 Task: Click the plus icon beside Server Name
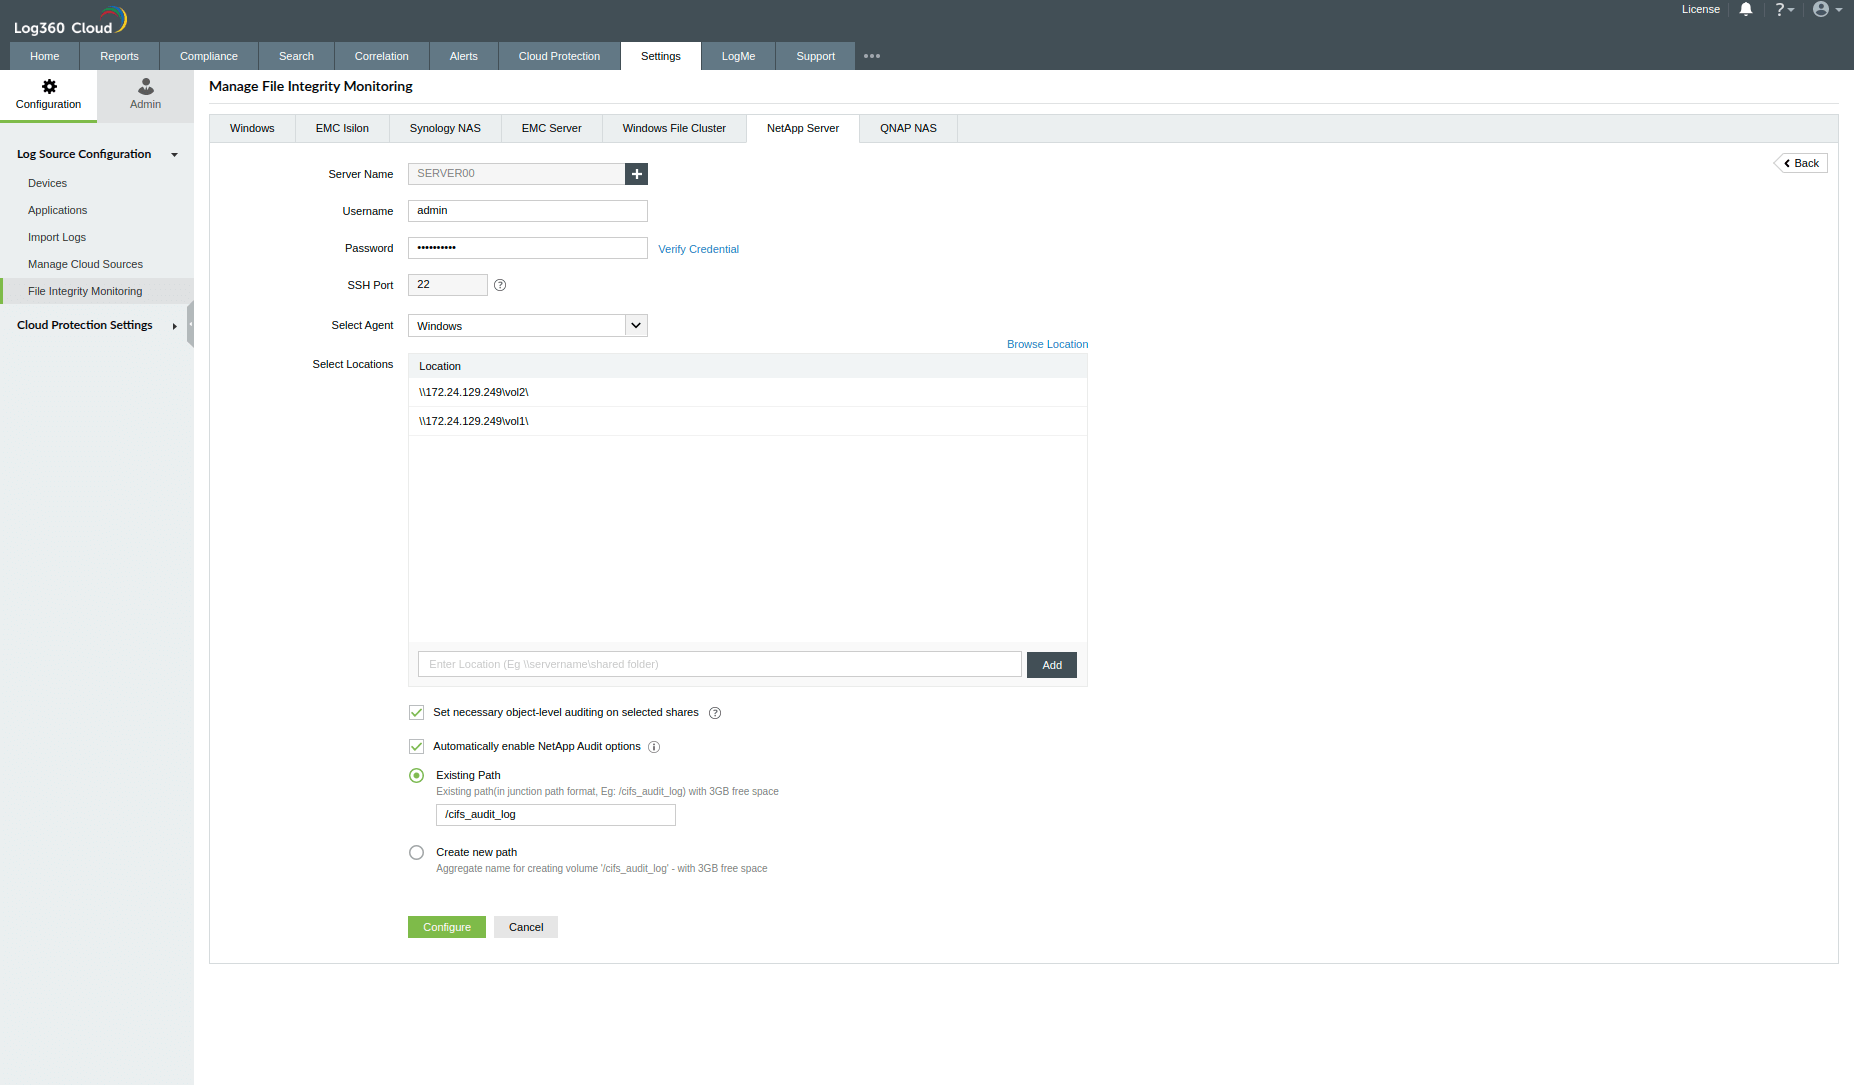coord(637,173)
